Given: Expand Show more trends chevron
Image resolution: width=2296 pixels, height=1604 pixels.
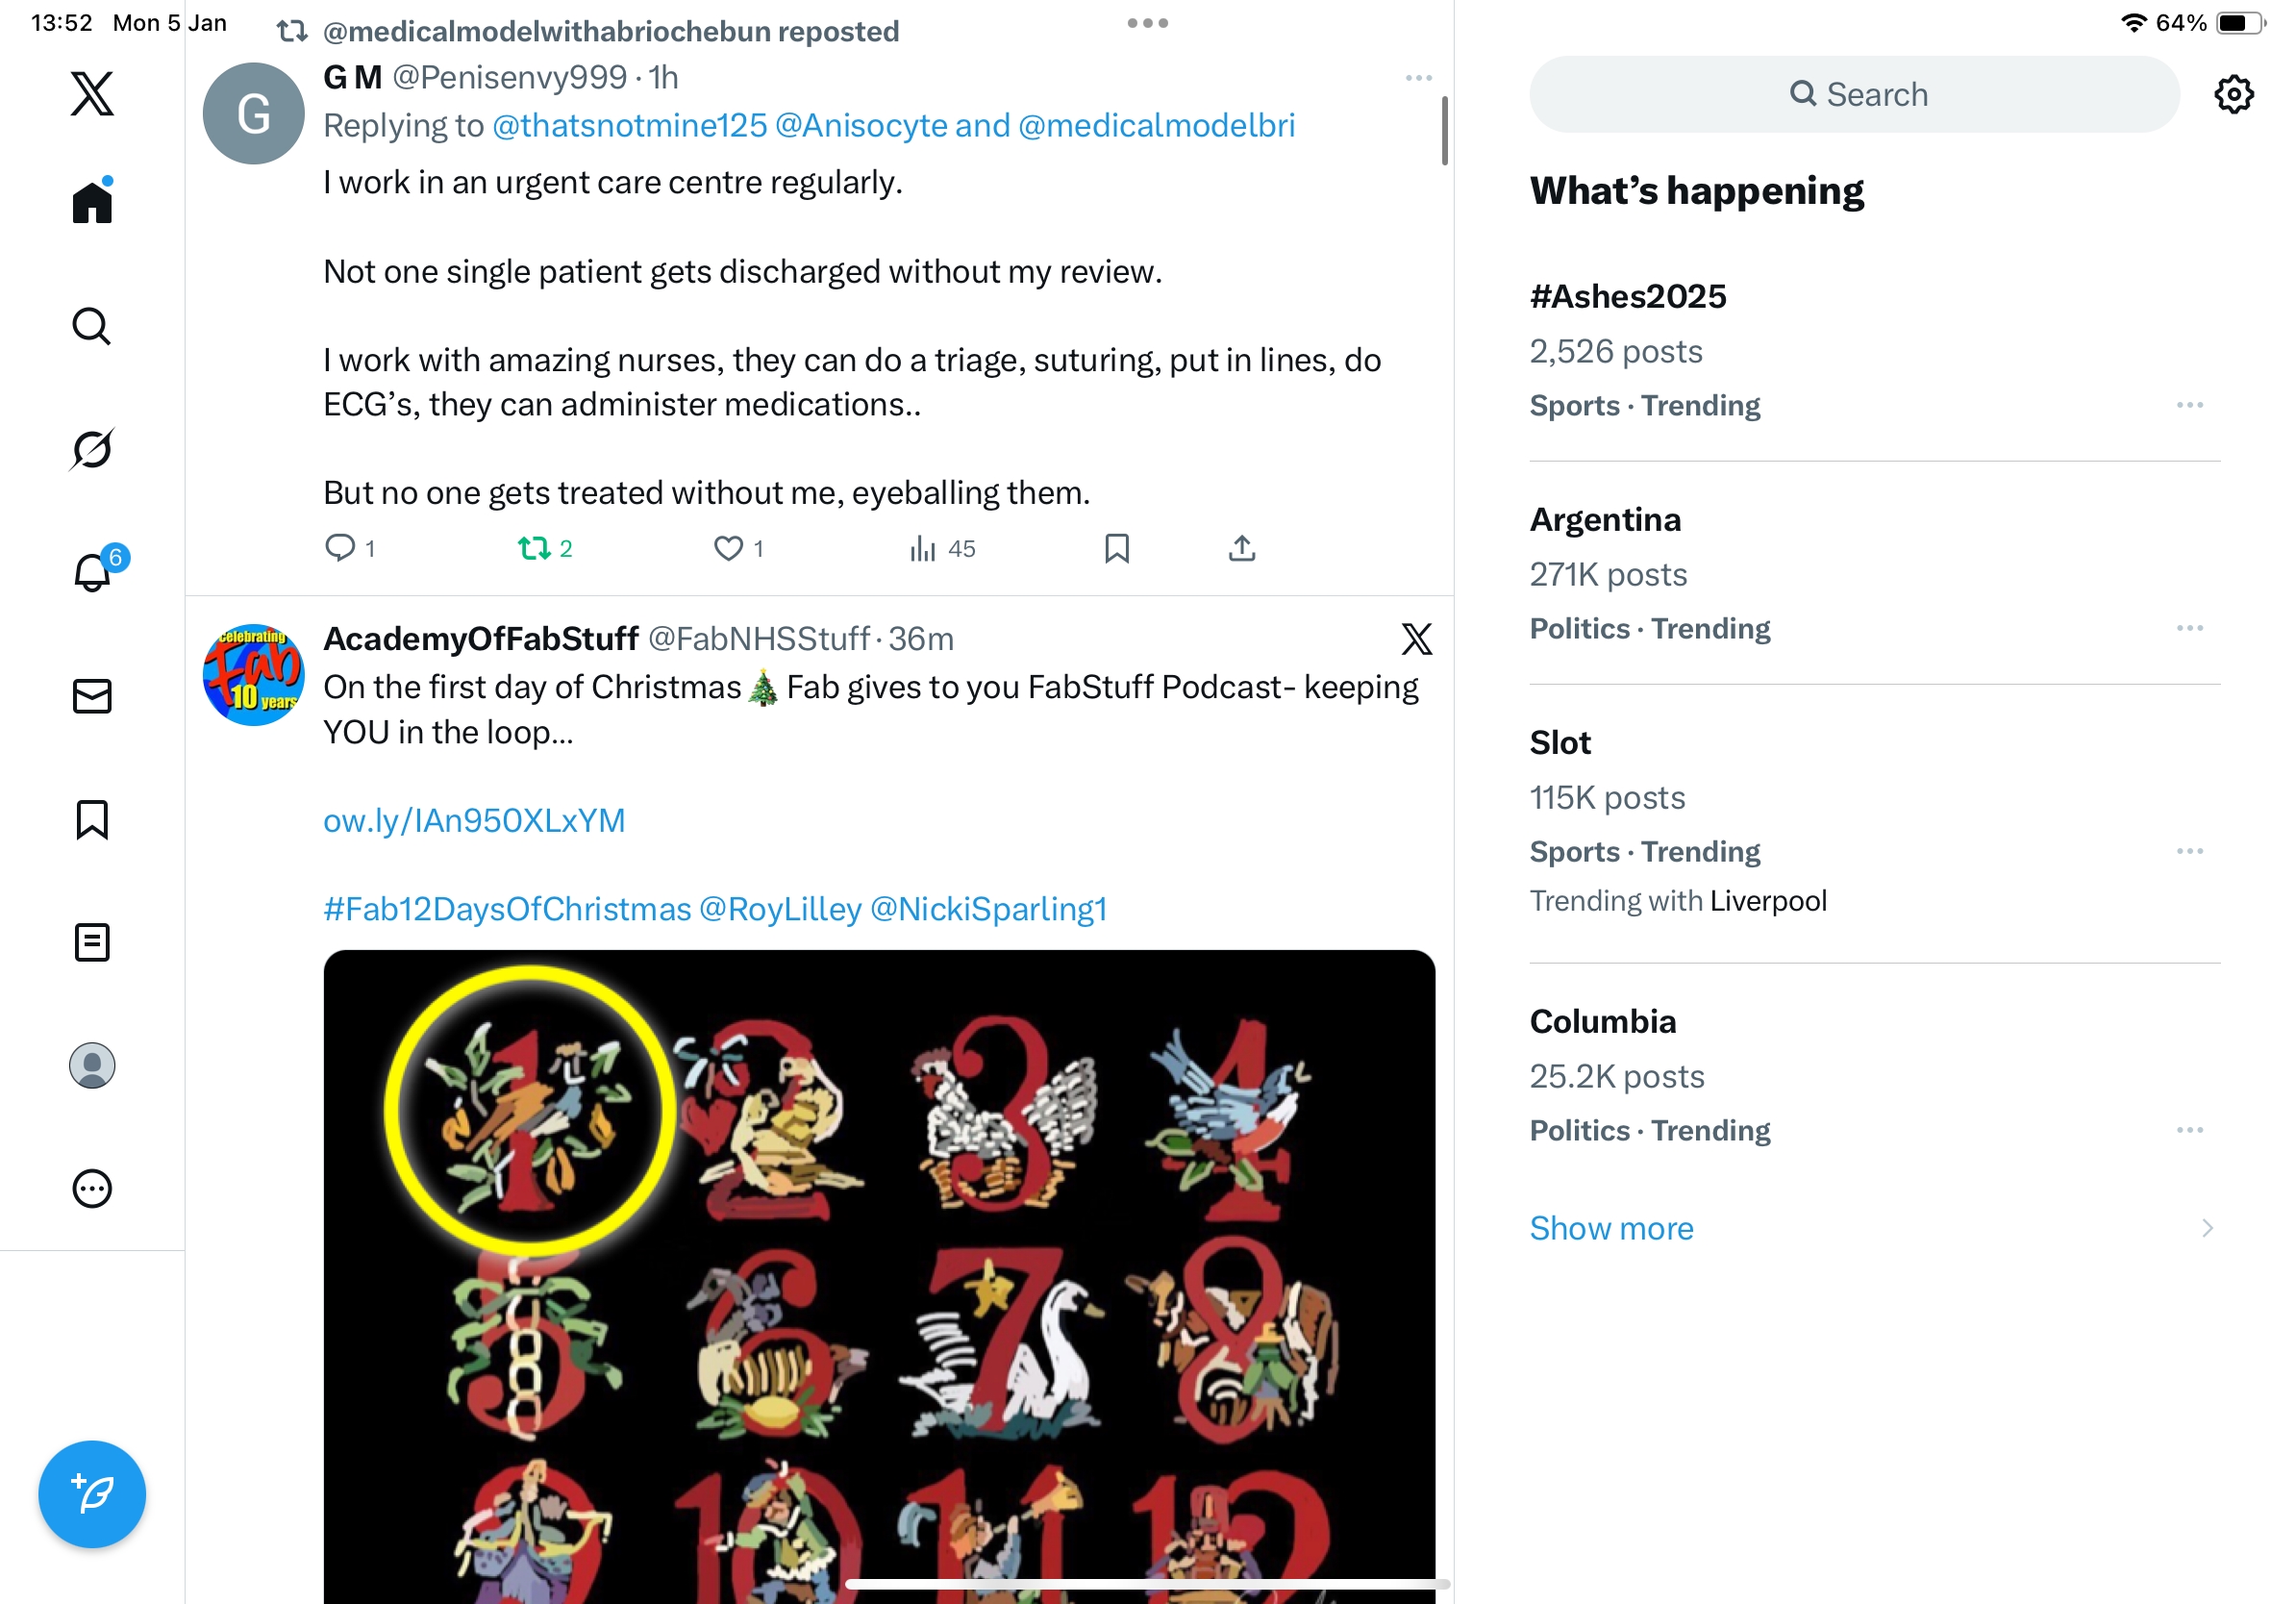Looking at the screenshot, I should [2208, 1228].
